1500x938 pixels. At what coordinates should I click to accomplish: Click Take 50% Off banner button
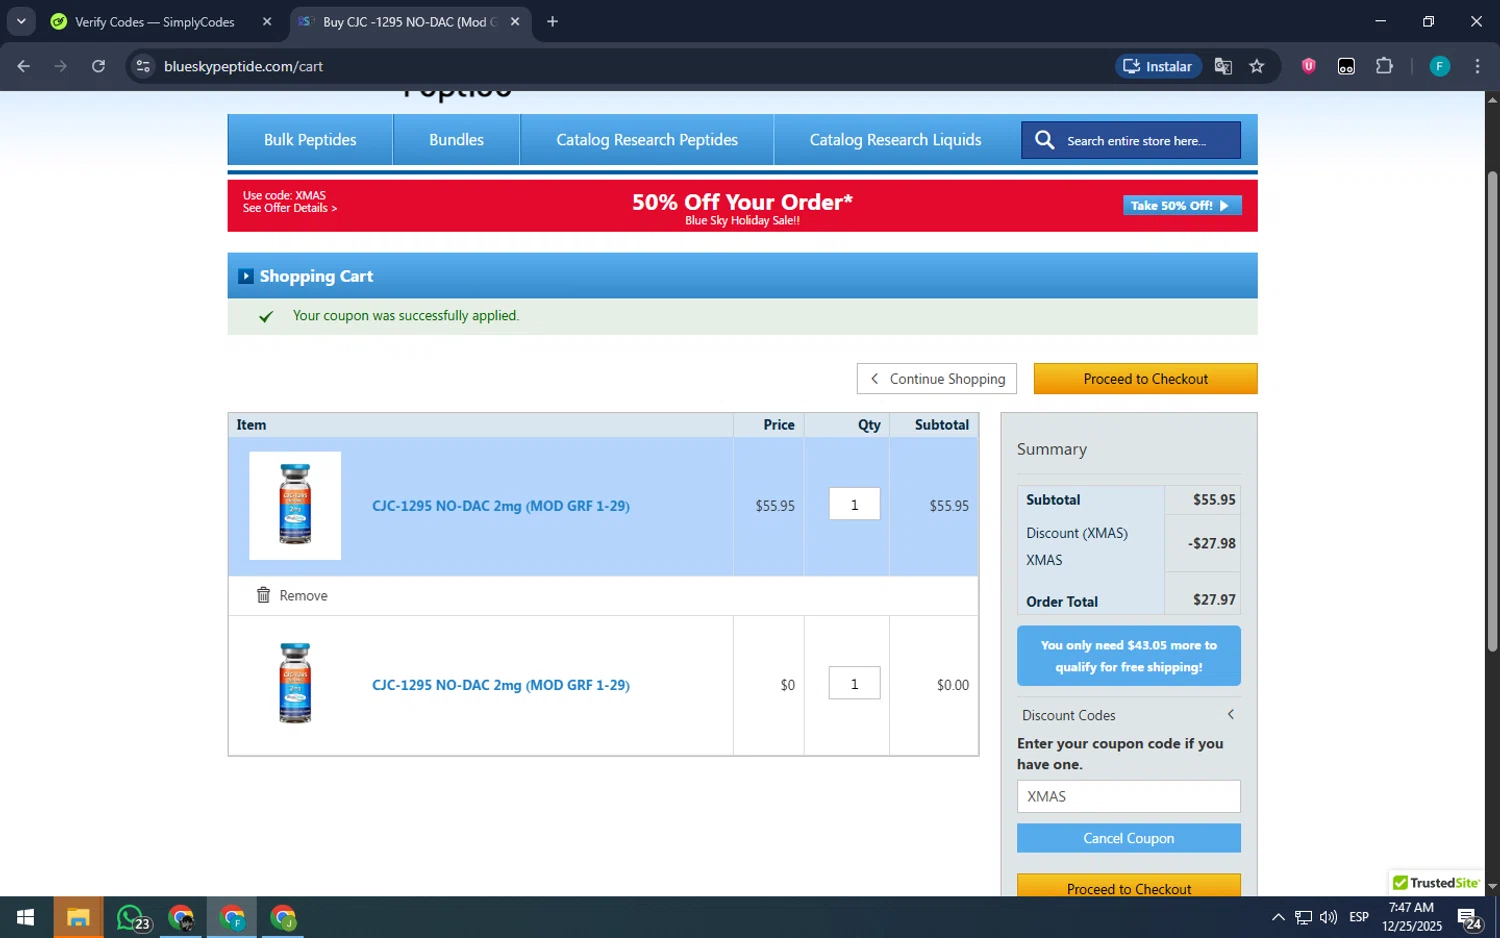coord(1182,205)
